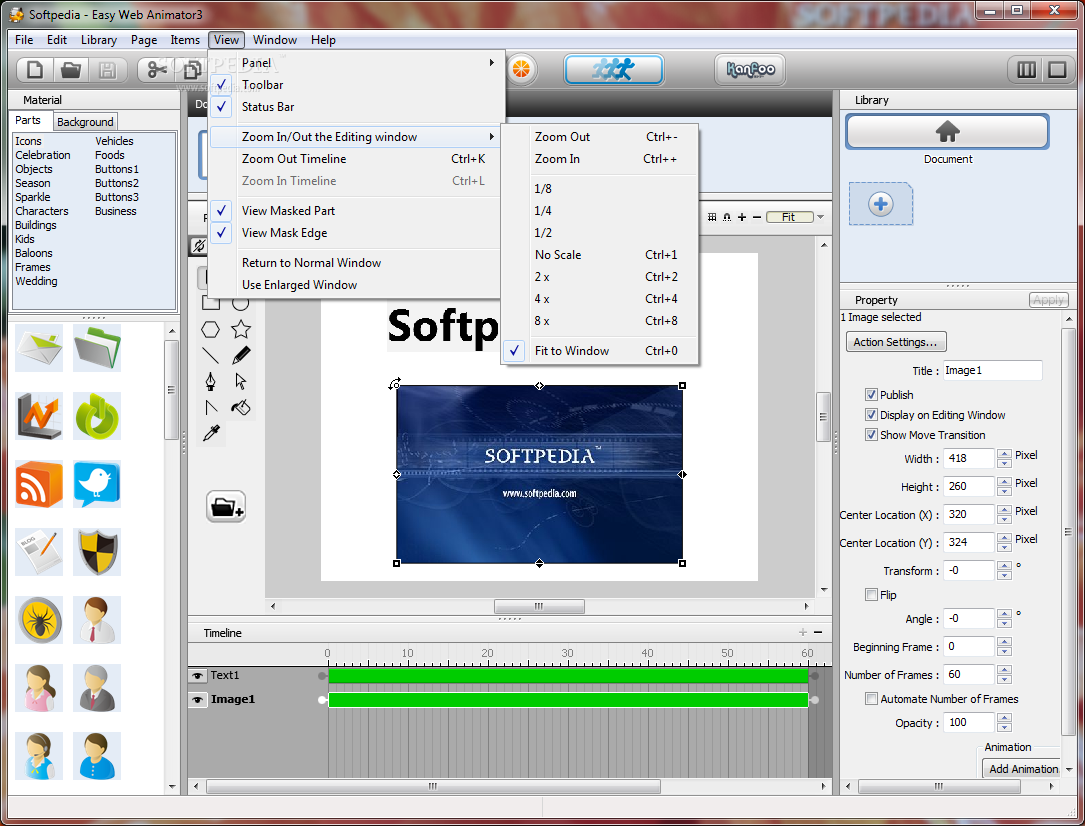
Task: Click the orange round toolbar icon
Action: [522, 70]
